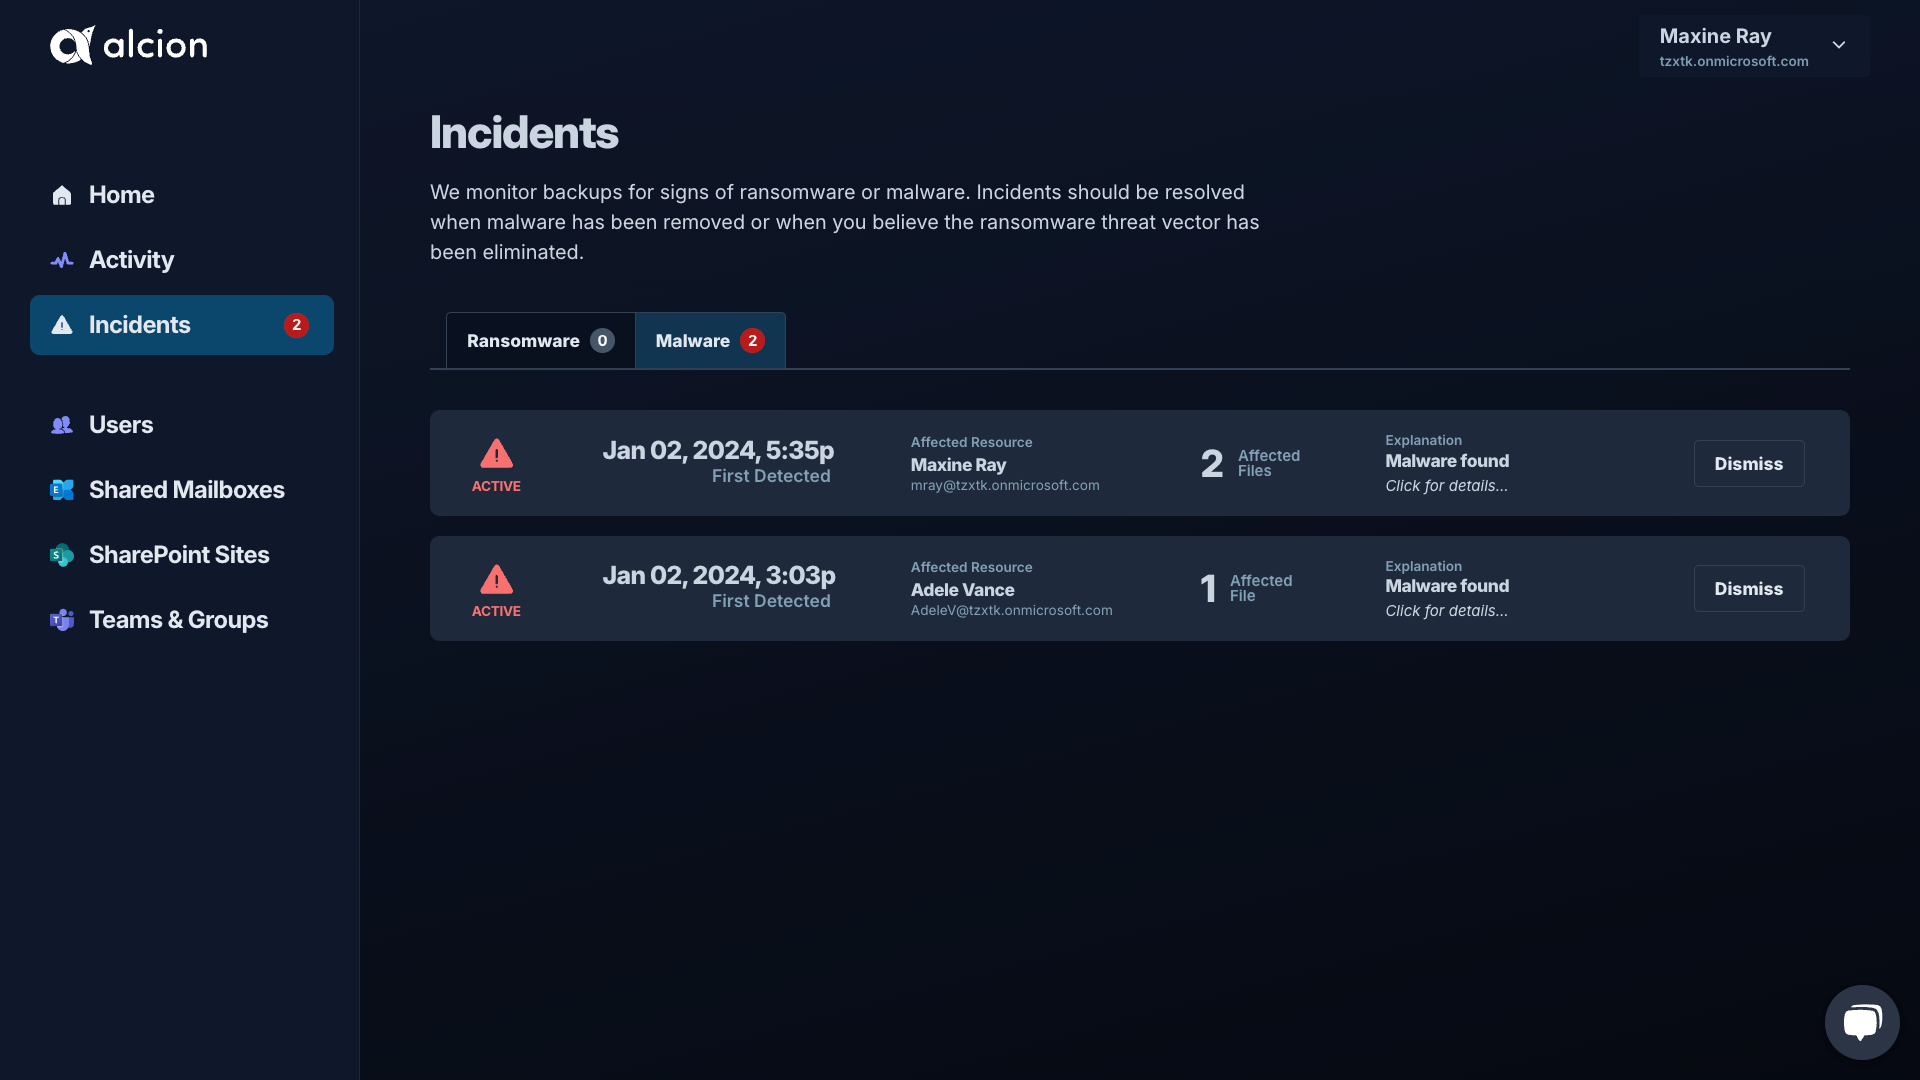Click the Shared Mailboxes Exchange icon
This screenshot has width=1920, height=1080.
(x=62, y=490)
